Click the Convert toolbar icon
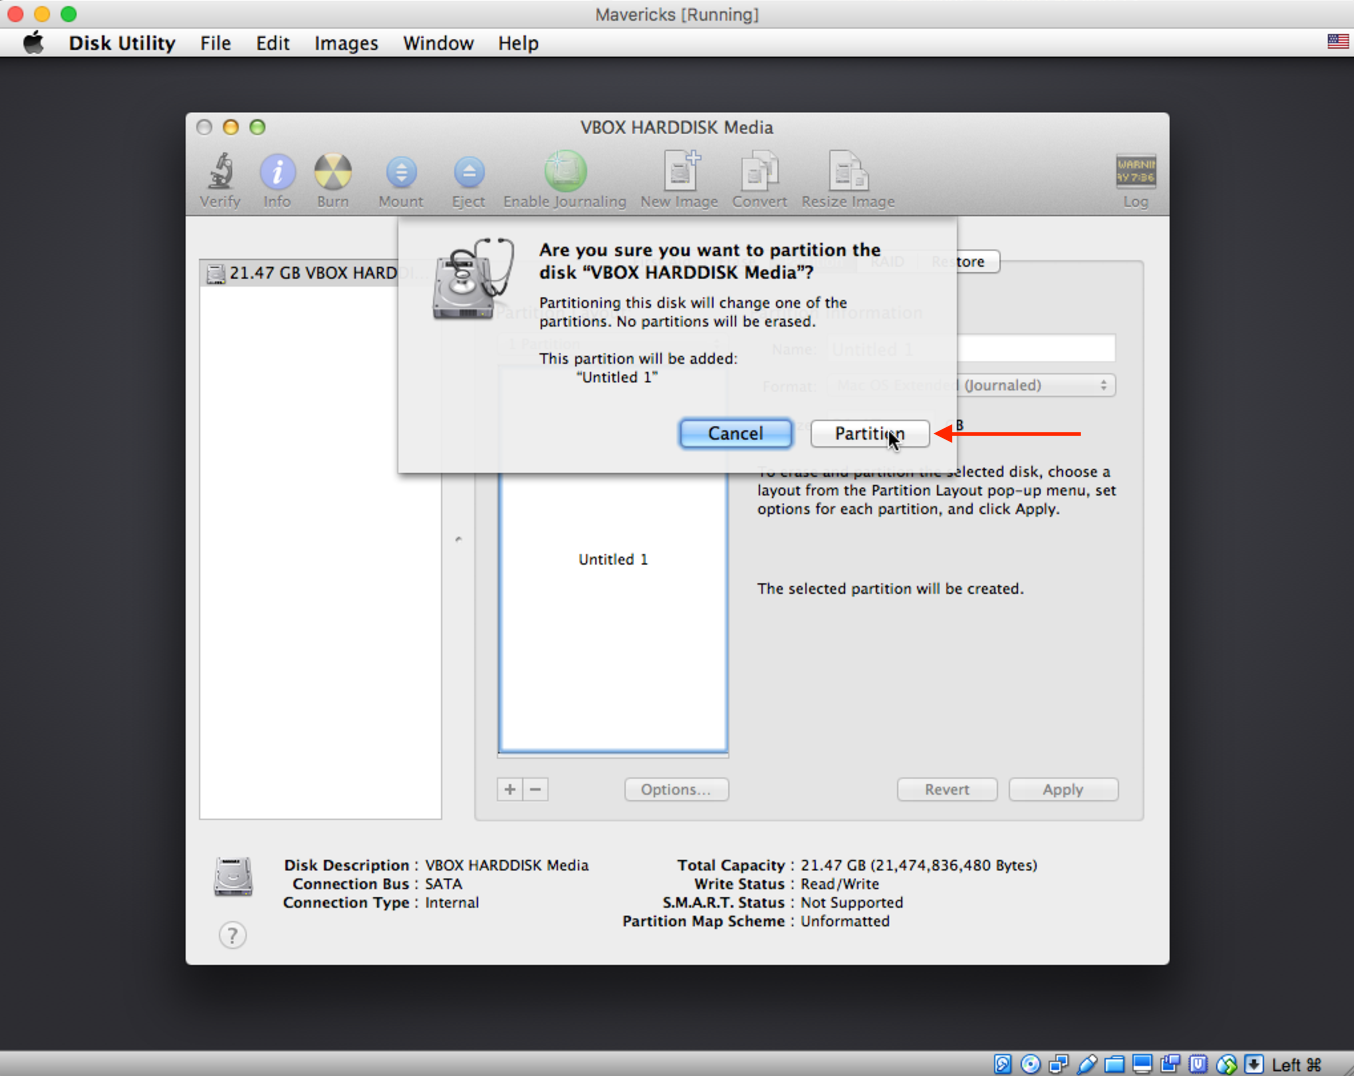The image size is (1354, 1076). tap(759, 173)
